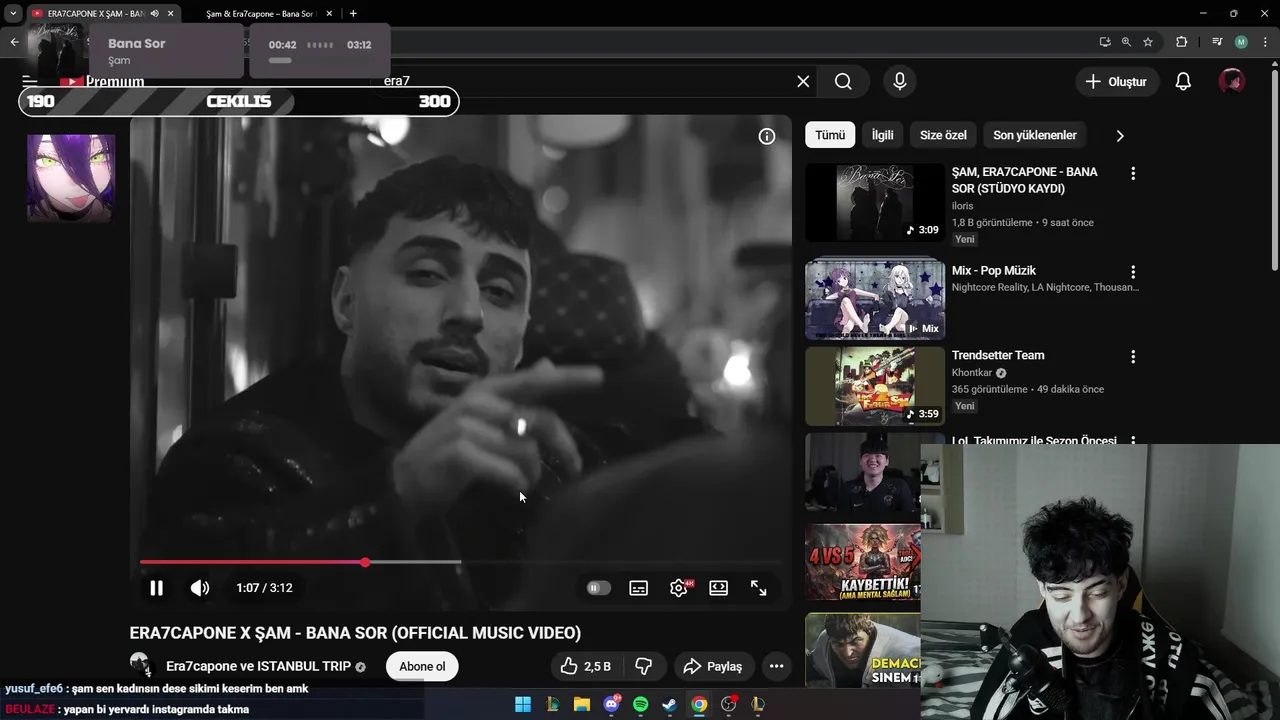Open the media controls music icon
Image resolution: width=1280 pixels, height=720 pixels.
tap(1217, 42)
